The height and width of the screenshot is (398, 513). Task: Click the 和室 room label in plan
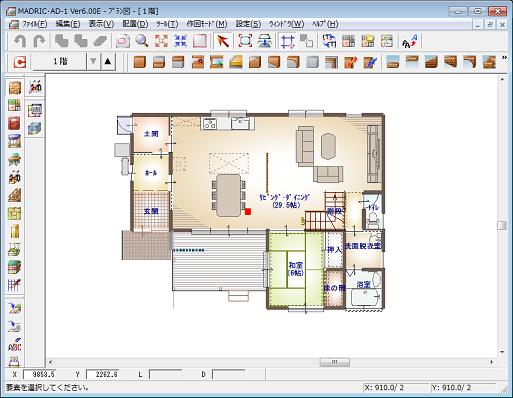[296, 265]
